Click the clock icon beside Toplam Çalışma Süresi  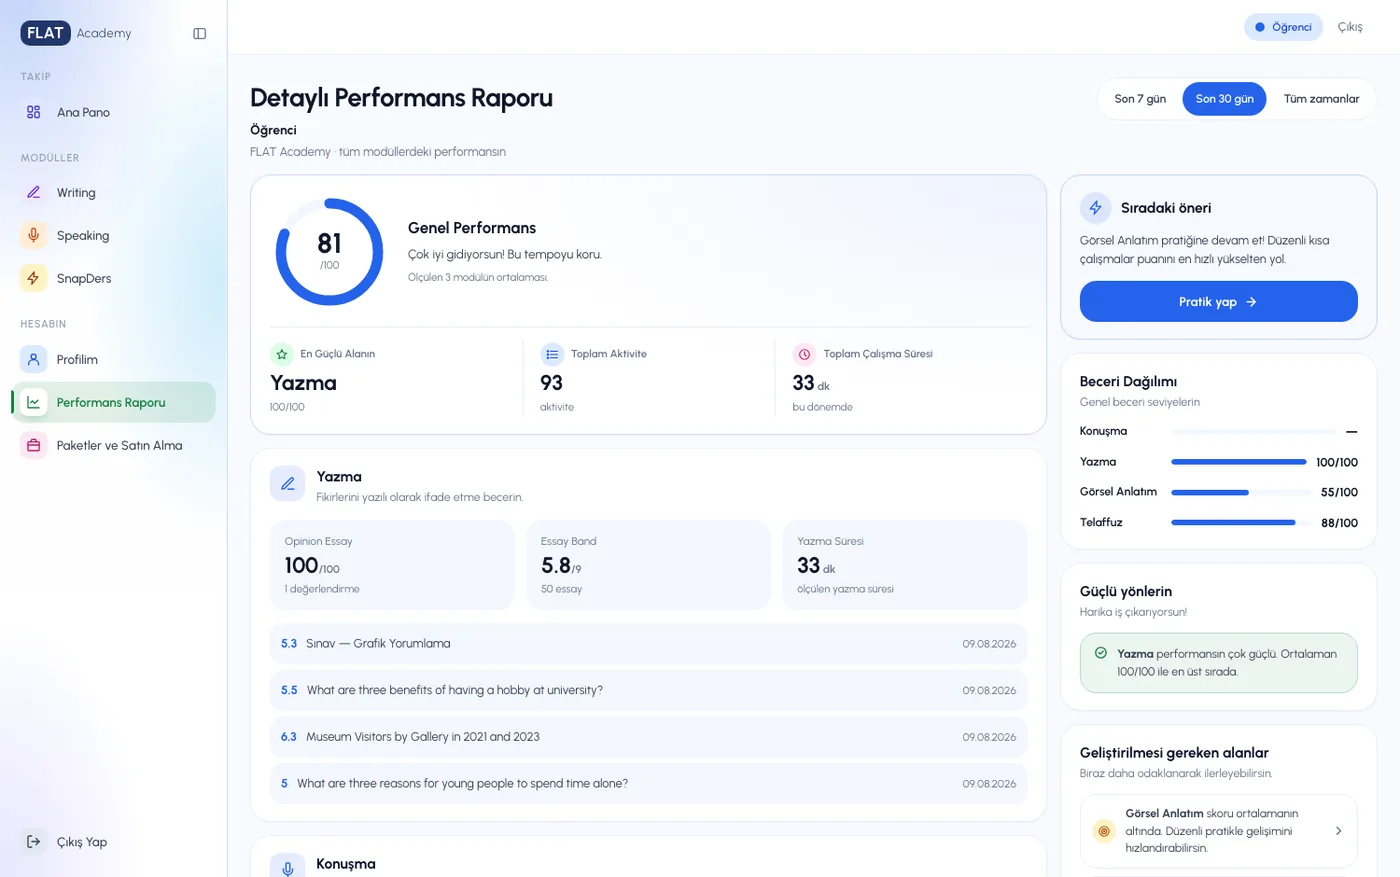804,354
